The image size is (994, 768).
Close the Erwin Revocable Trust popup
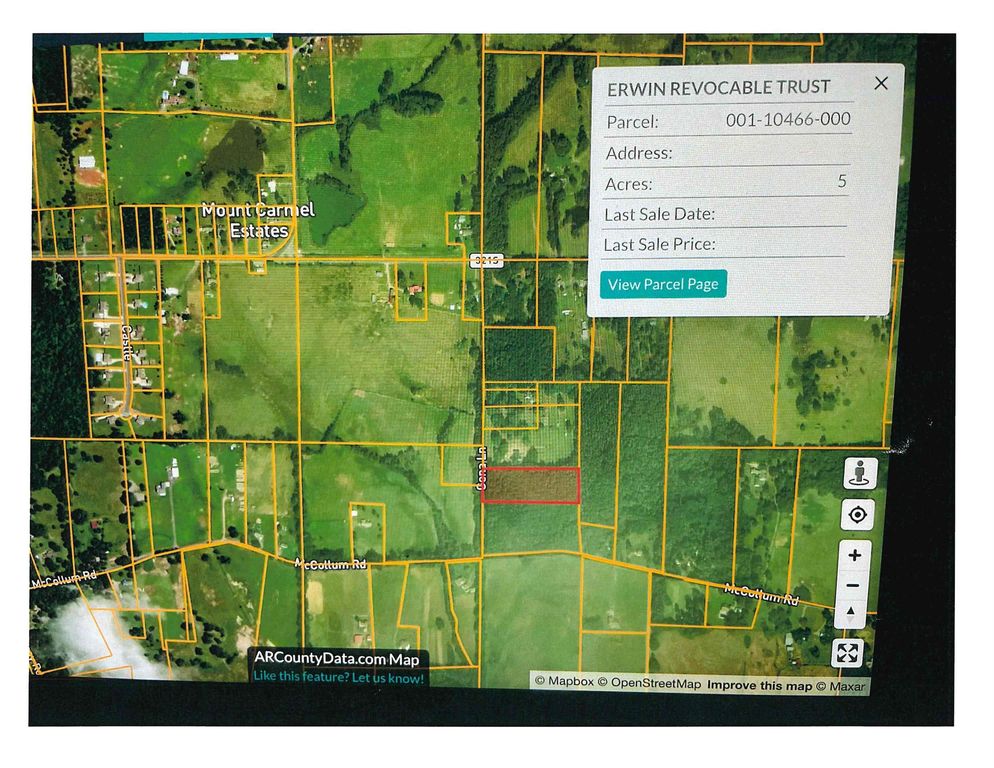pyautogui.click(x=880, y=83)
